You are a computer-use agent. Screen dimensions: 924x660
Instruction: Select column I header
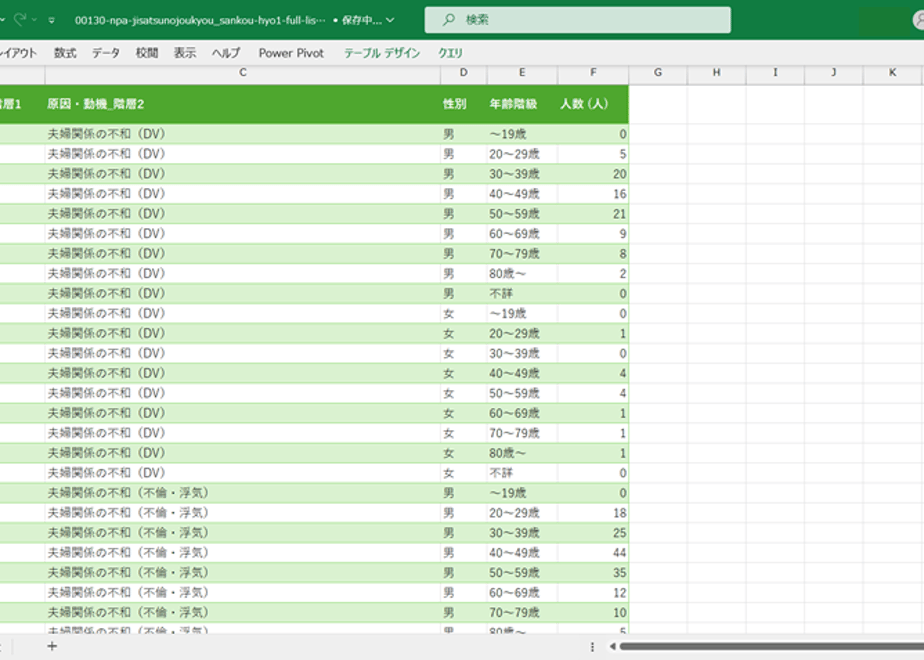coord(775,72)
